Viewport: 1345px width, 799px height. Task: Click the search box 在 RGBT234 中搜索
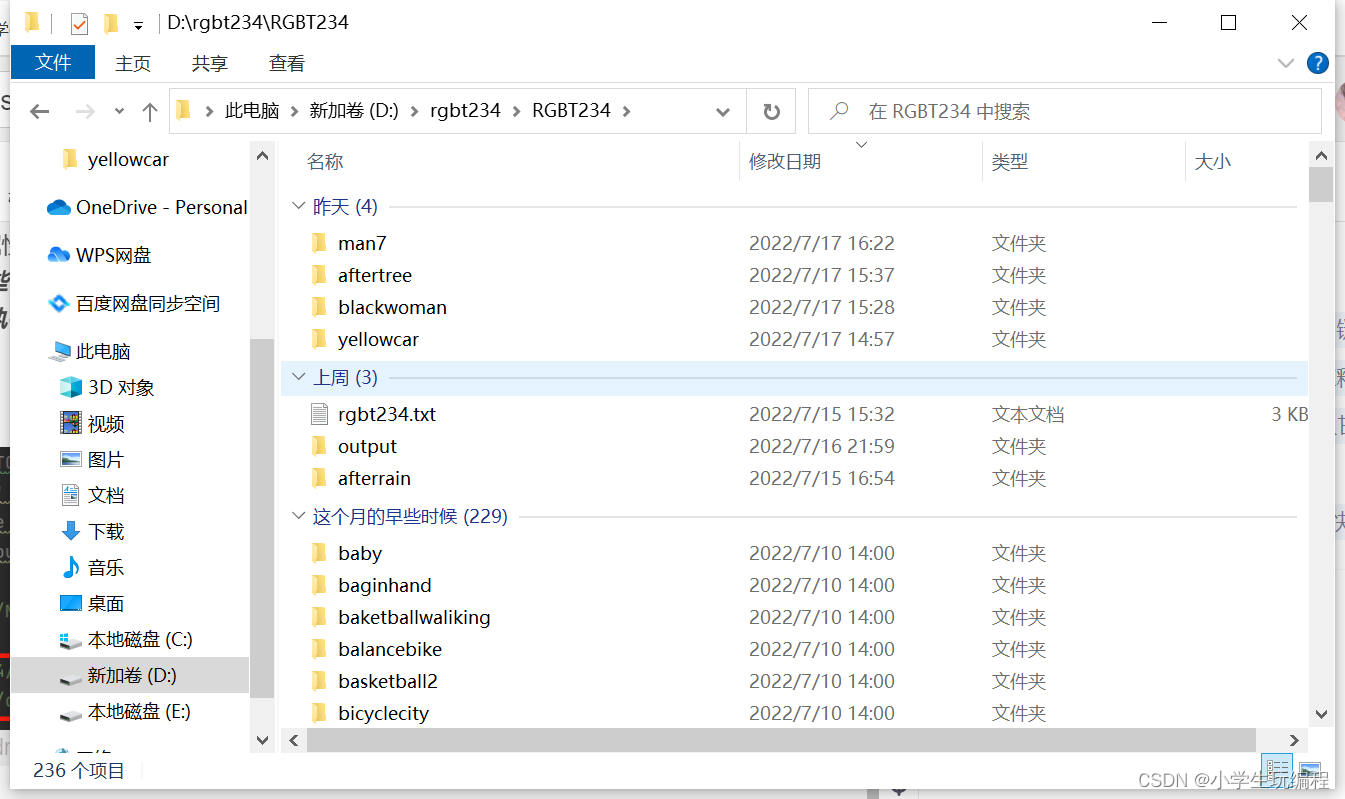(x=1064, y=111)
